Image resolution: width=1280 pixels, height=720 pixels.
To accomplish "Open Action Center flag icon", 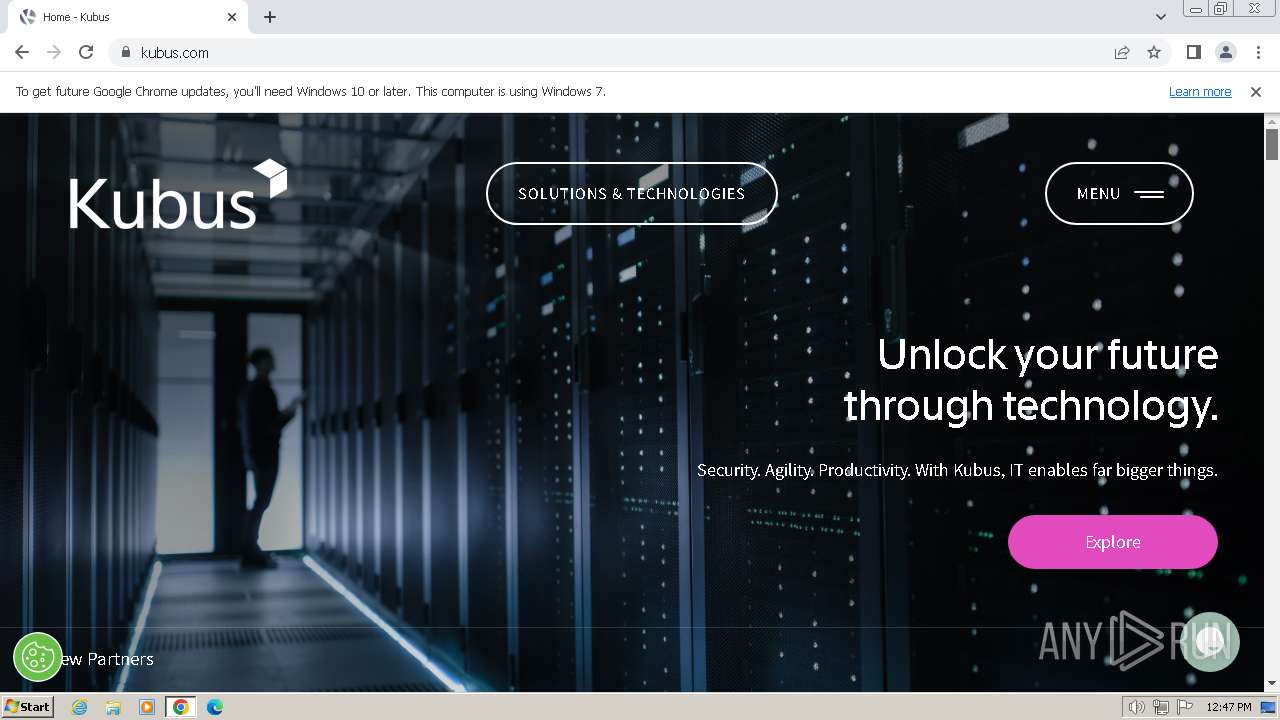I will coord(1185,707).
